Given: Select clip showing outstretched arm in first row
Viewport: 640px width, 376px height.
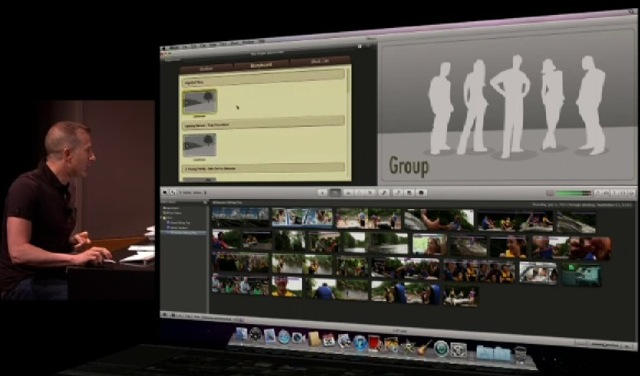Looking at the screenshot, I should (439, 220).
